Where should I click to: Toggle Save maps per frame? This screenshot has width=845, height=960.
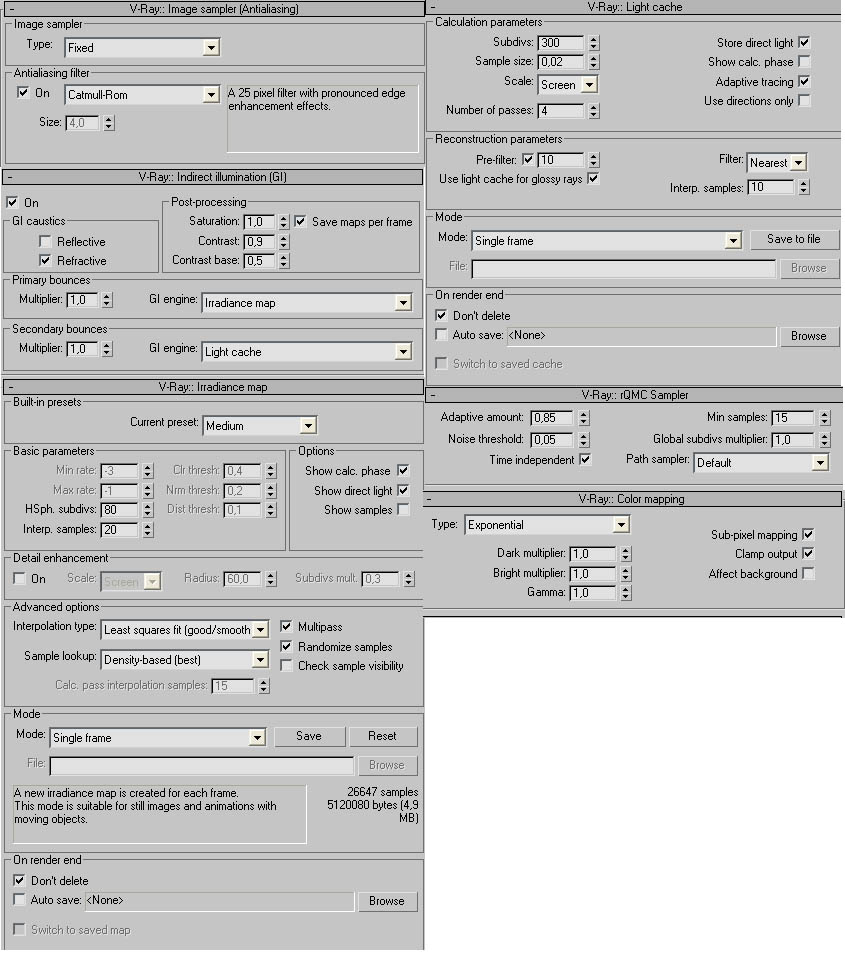coord(300,222)
